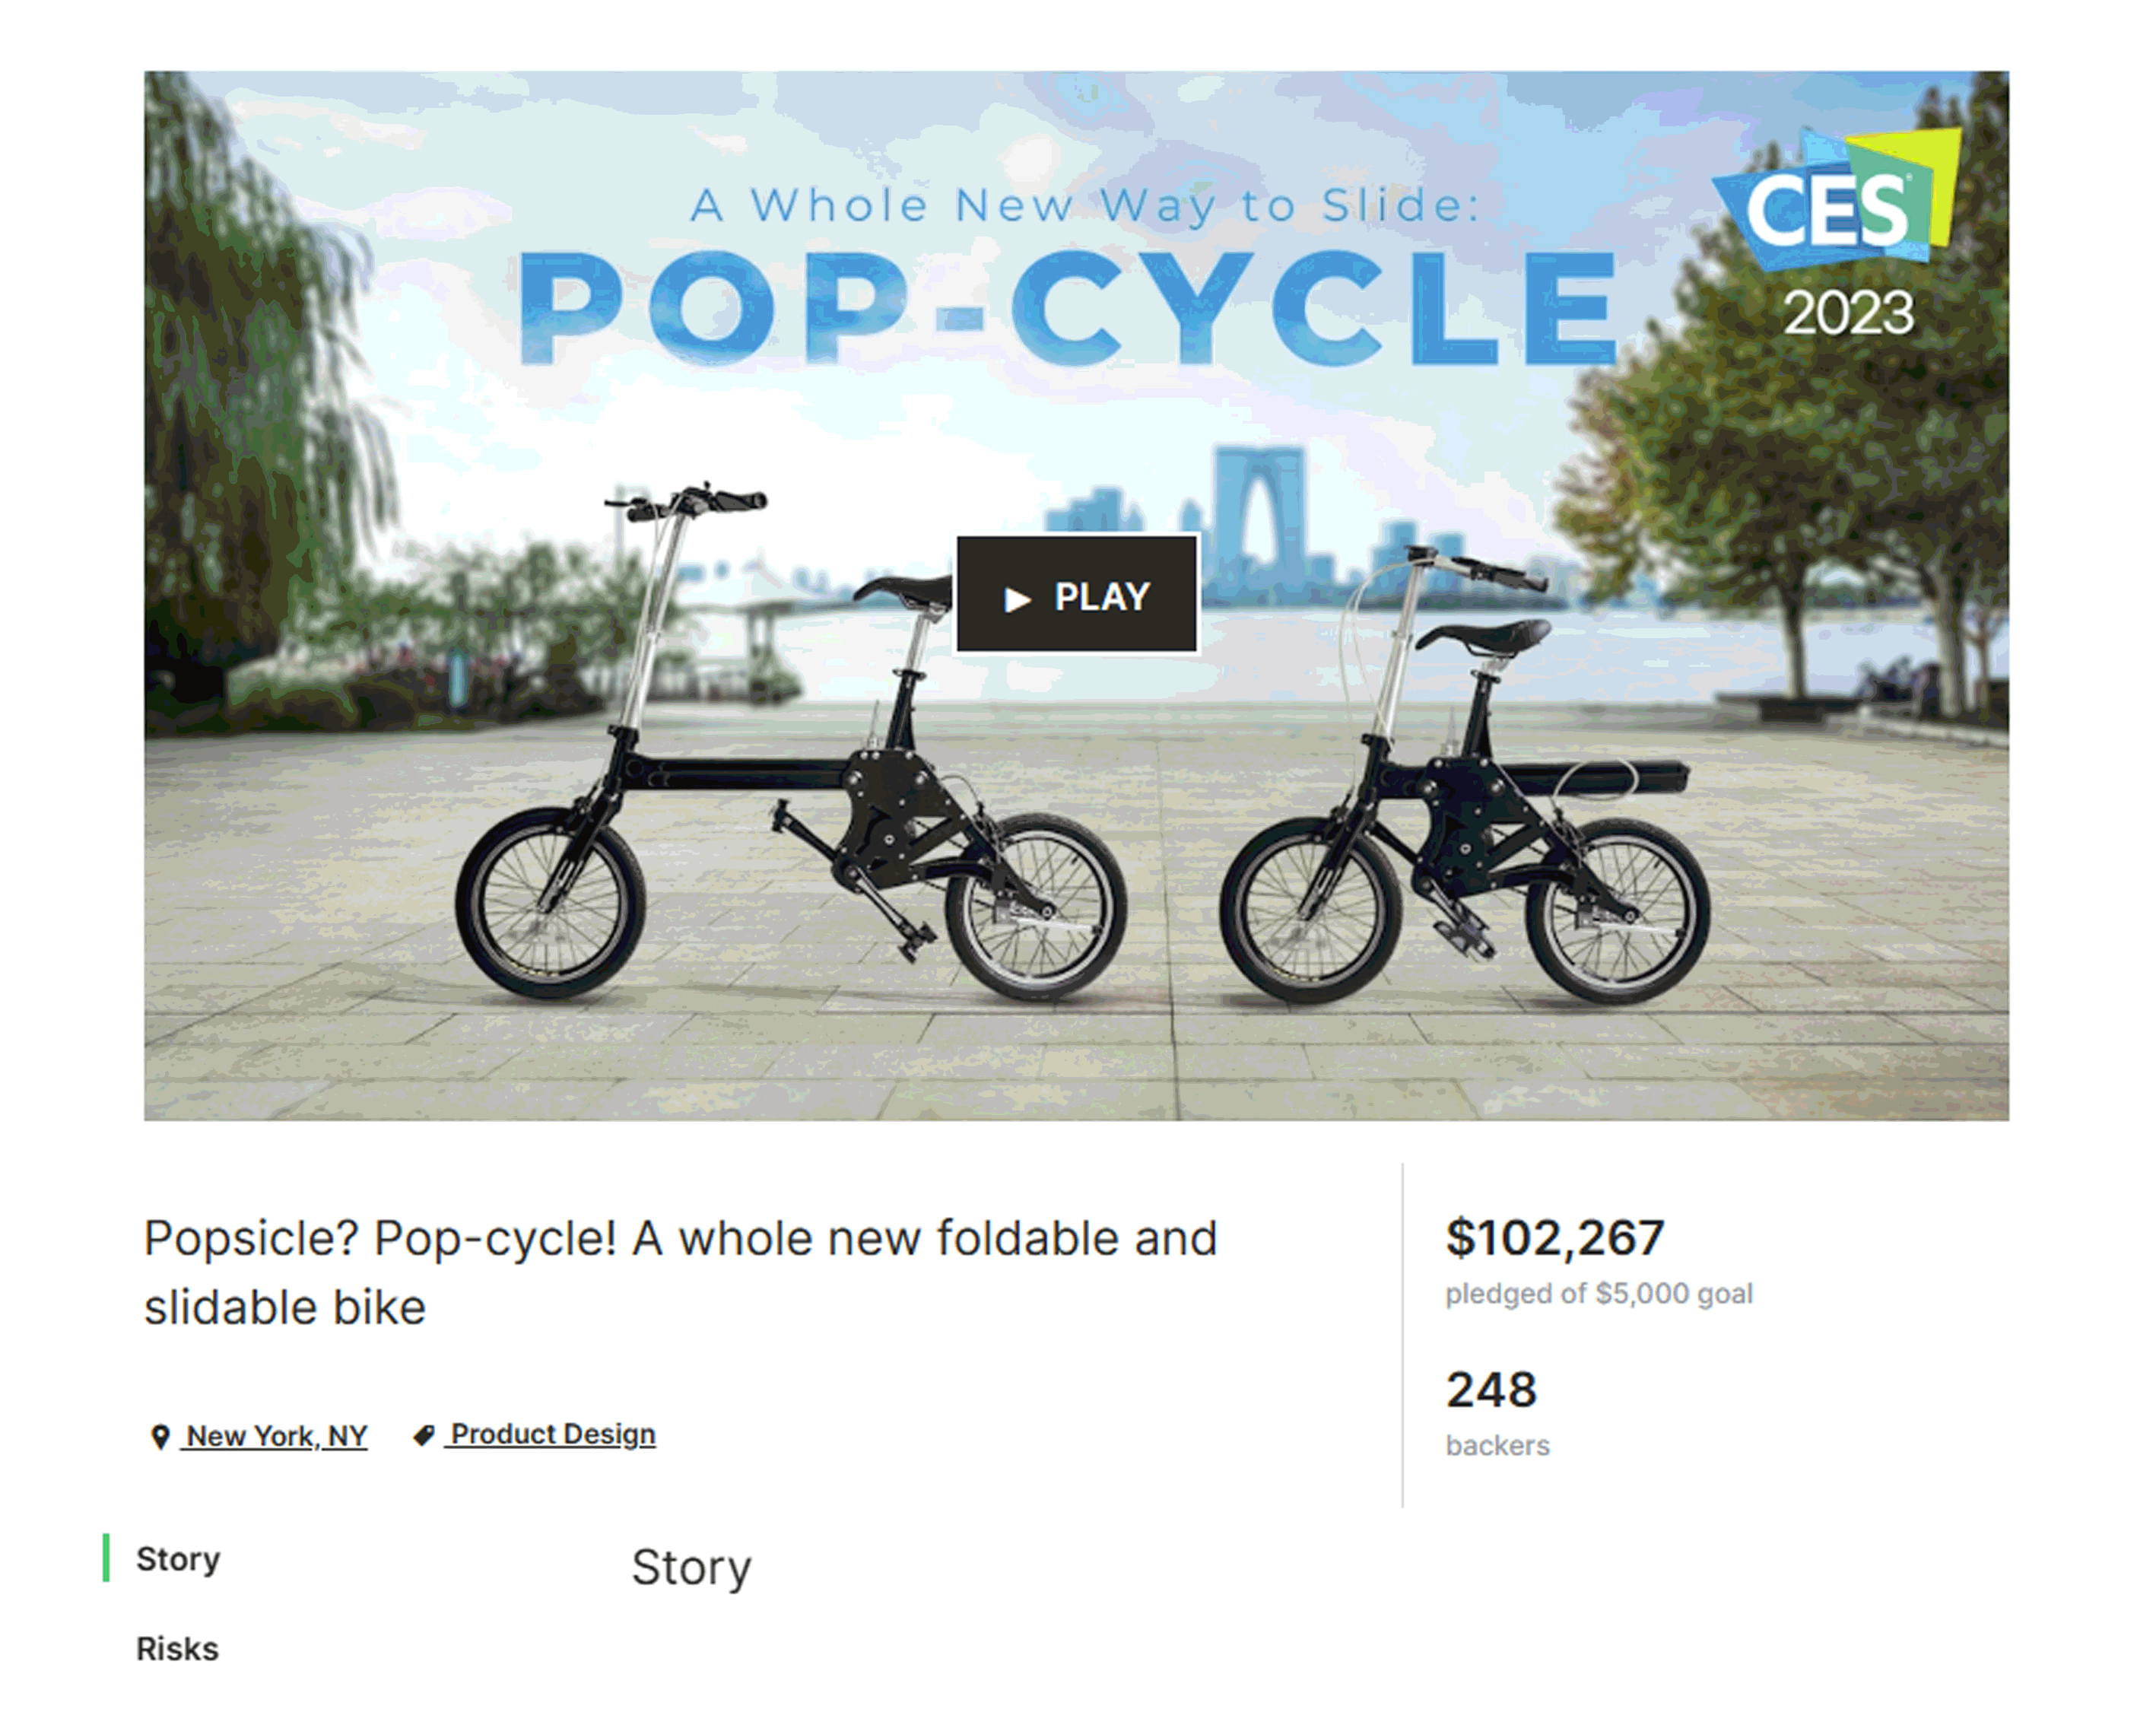This screenshot has height=1725, width=2156.
Task: Click the $102,267 pledged amount
Action: click(x=1554, y=1238)
